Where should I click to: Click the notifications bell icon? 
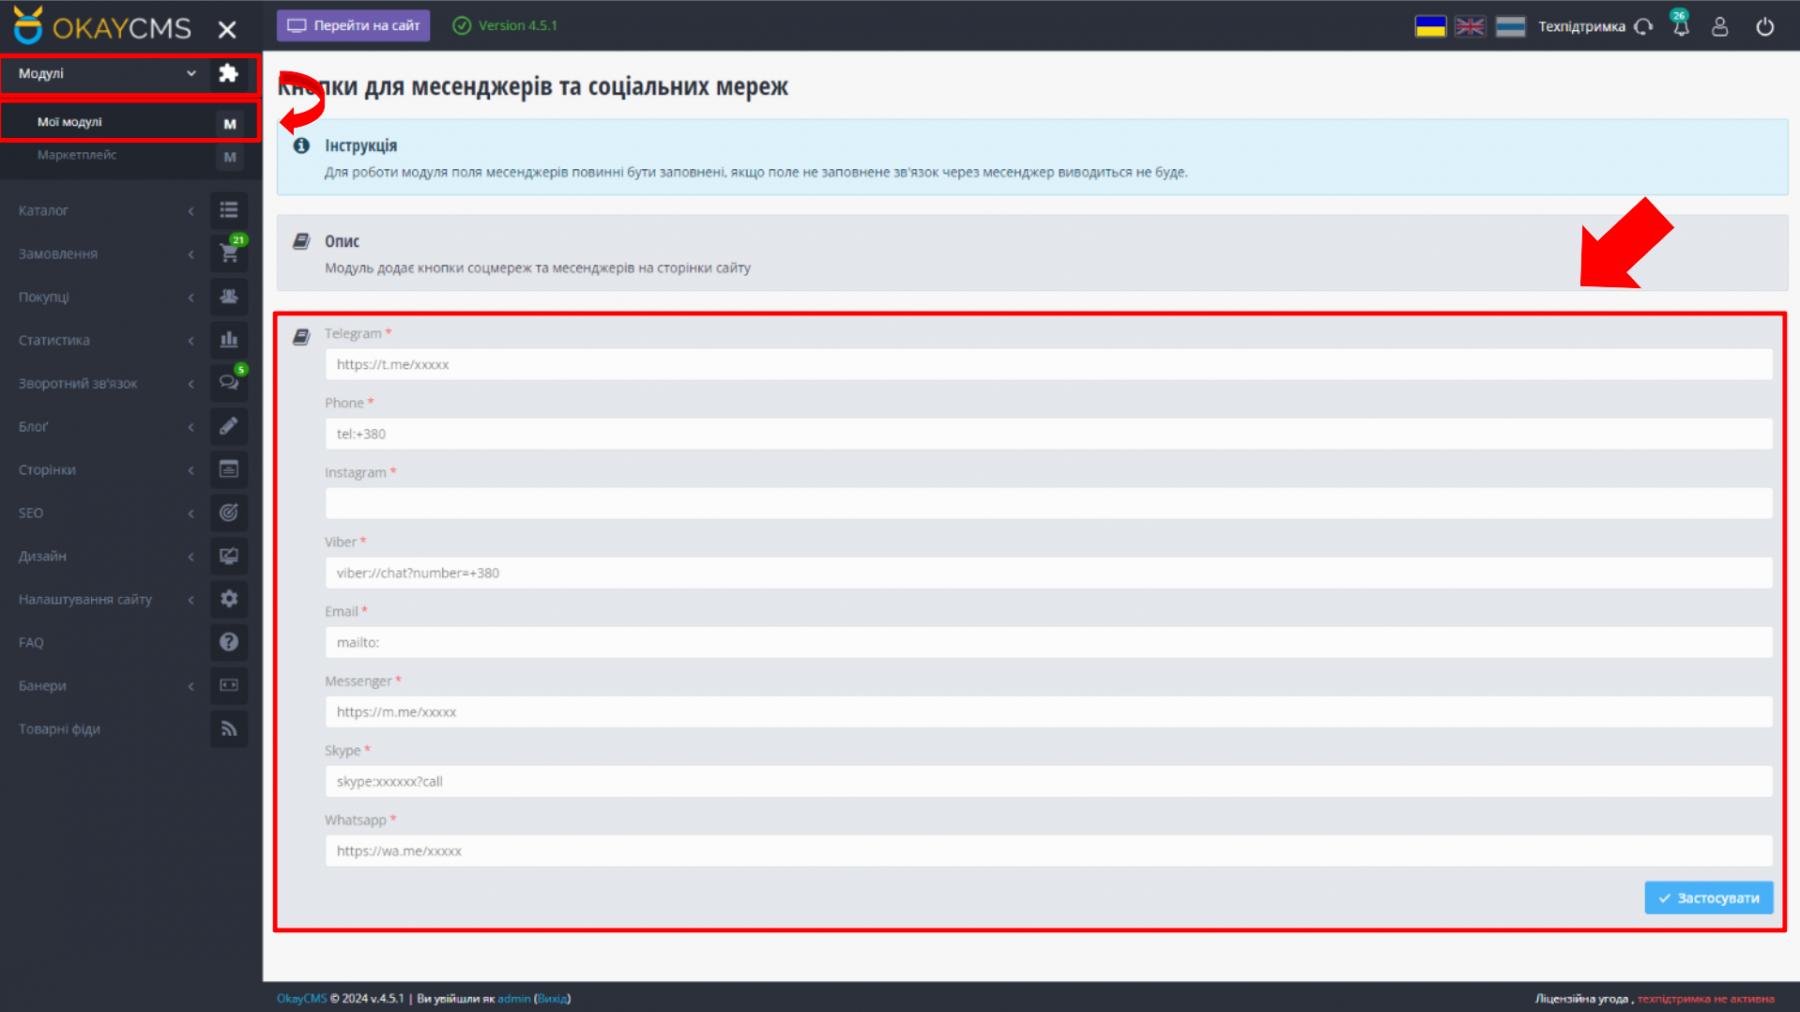pos(1681,27)
